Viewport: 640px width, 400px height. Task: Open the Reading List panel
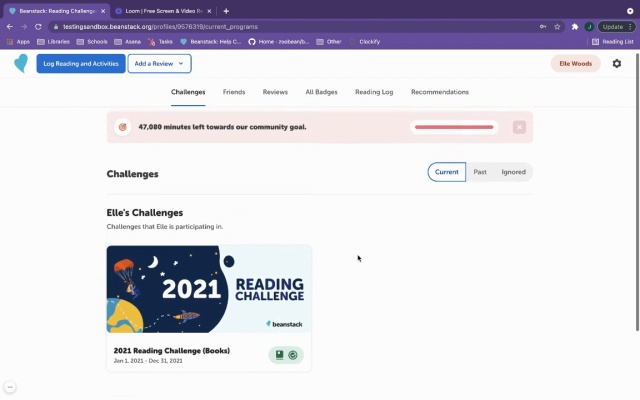pyautogui.click(x=613, y=42)
